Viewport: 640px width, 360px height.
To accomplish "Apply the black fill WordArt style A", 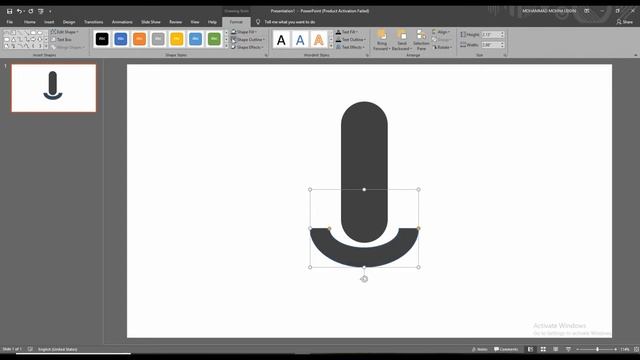I will pos(281,40).
